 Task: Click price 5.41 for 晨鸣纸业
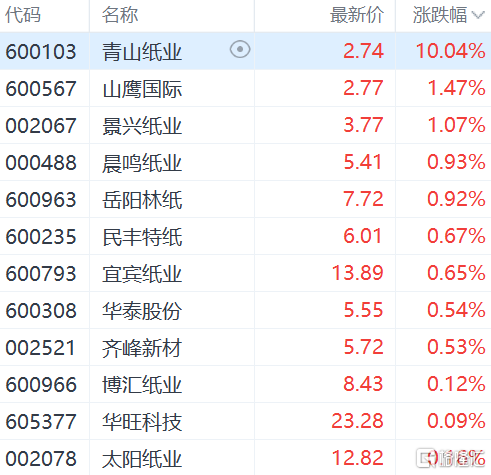pyautogui.click(x=364, y=162)
